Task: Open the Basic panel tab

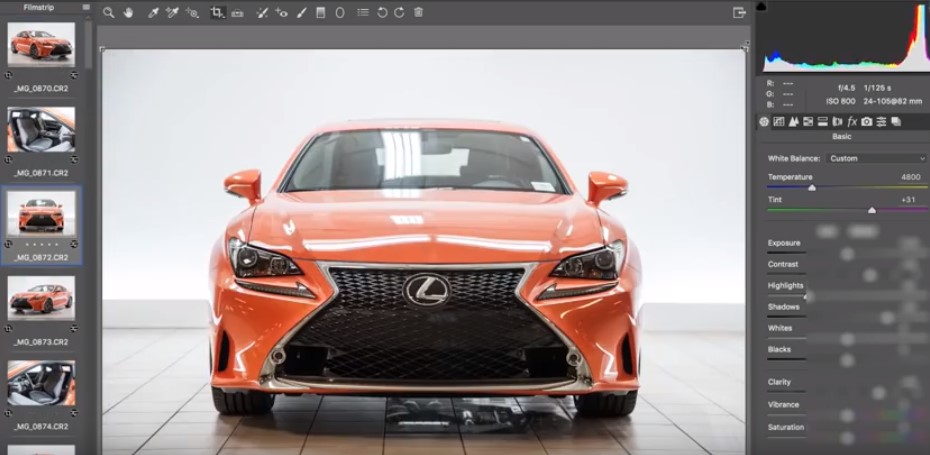Action: tap(764, 122)
